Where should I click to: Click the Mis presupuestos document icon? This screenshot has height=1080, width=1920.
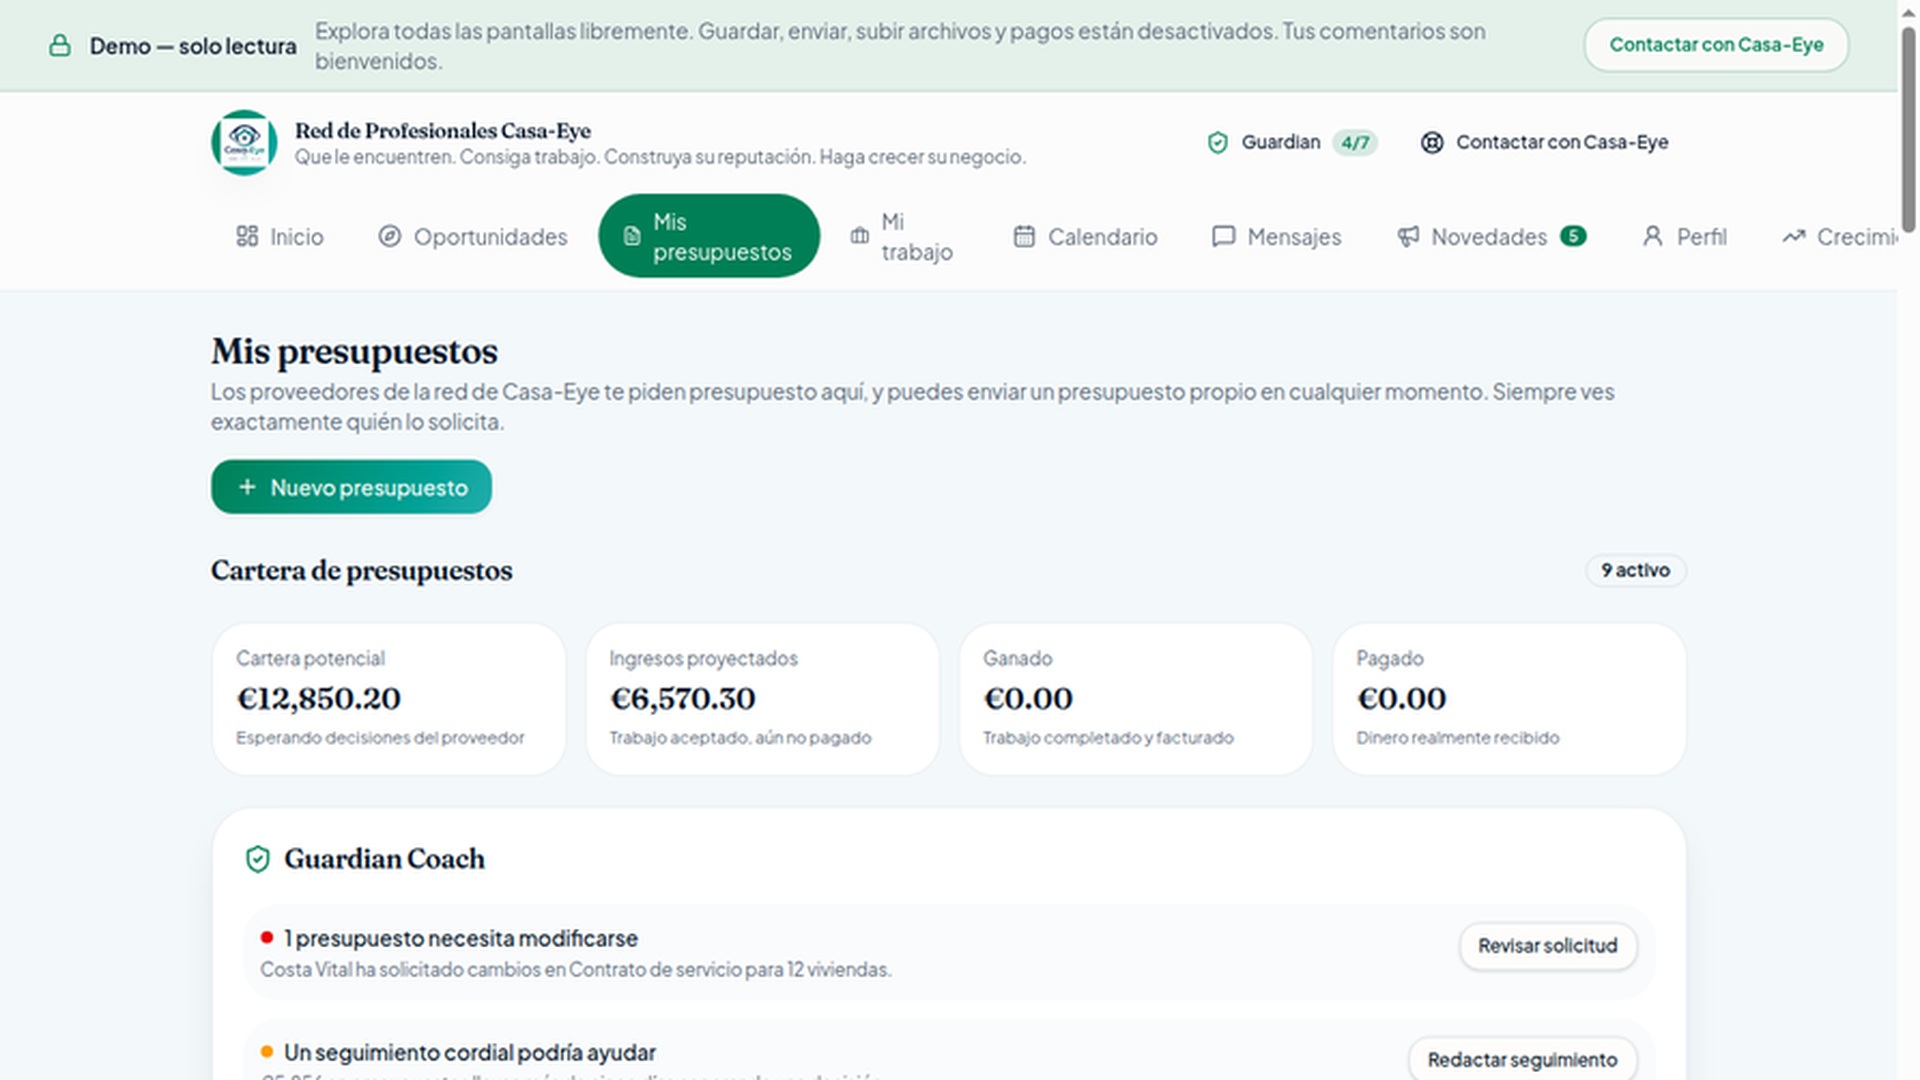tap(632, 236)
